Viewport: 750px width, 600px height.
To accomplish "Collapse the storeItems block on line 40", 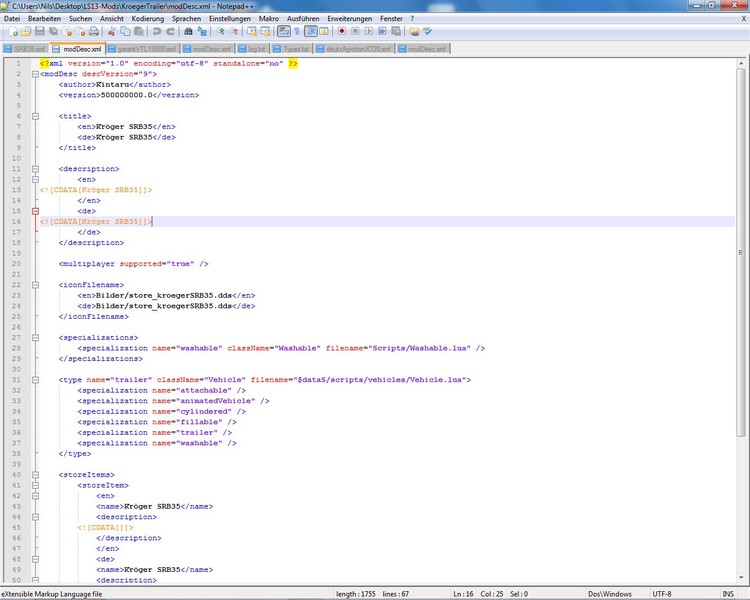I will (35, 475).
